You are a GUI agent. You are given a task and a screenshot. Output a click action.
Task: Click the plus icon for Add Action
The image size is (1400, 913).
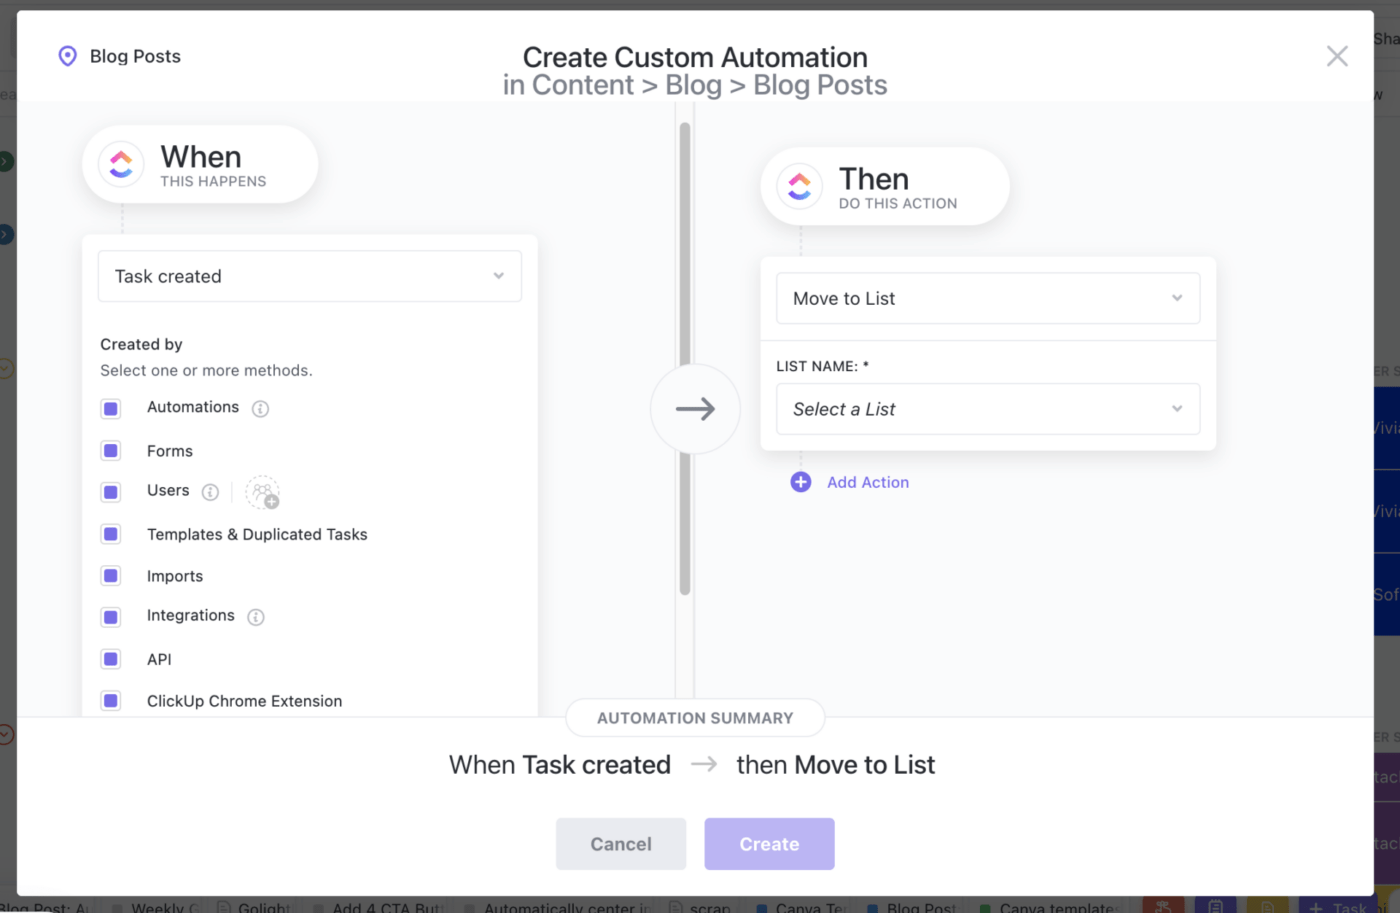point(801,482)
